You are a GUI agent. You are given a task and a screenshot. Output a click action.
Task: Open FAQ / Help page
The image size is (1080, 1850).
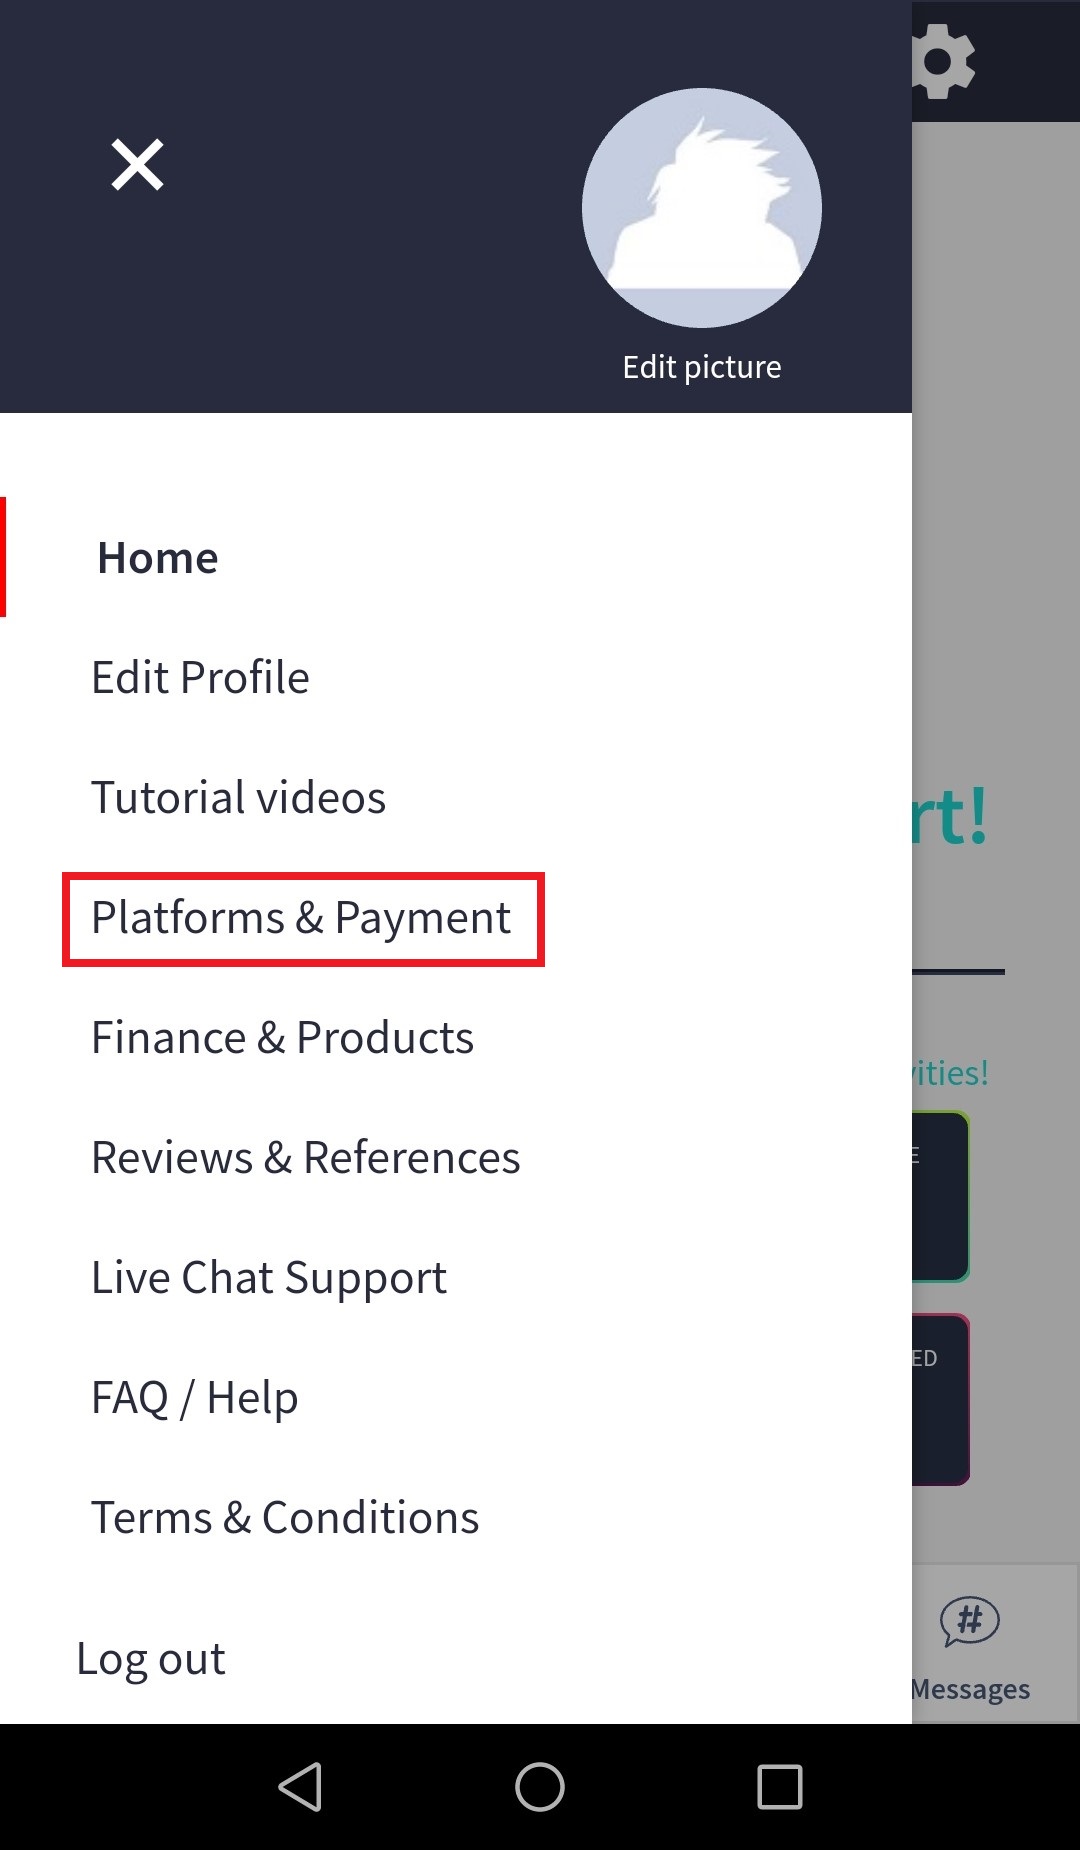tap(194, 1398)
